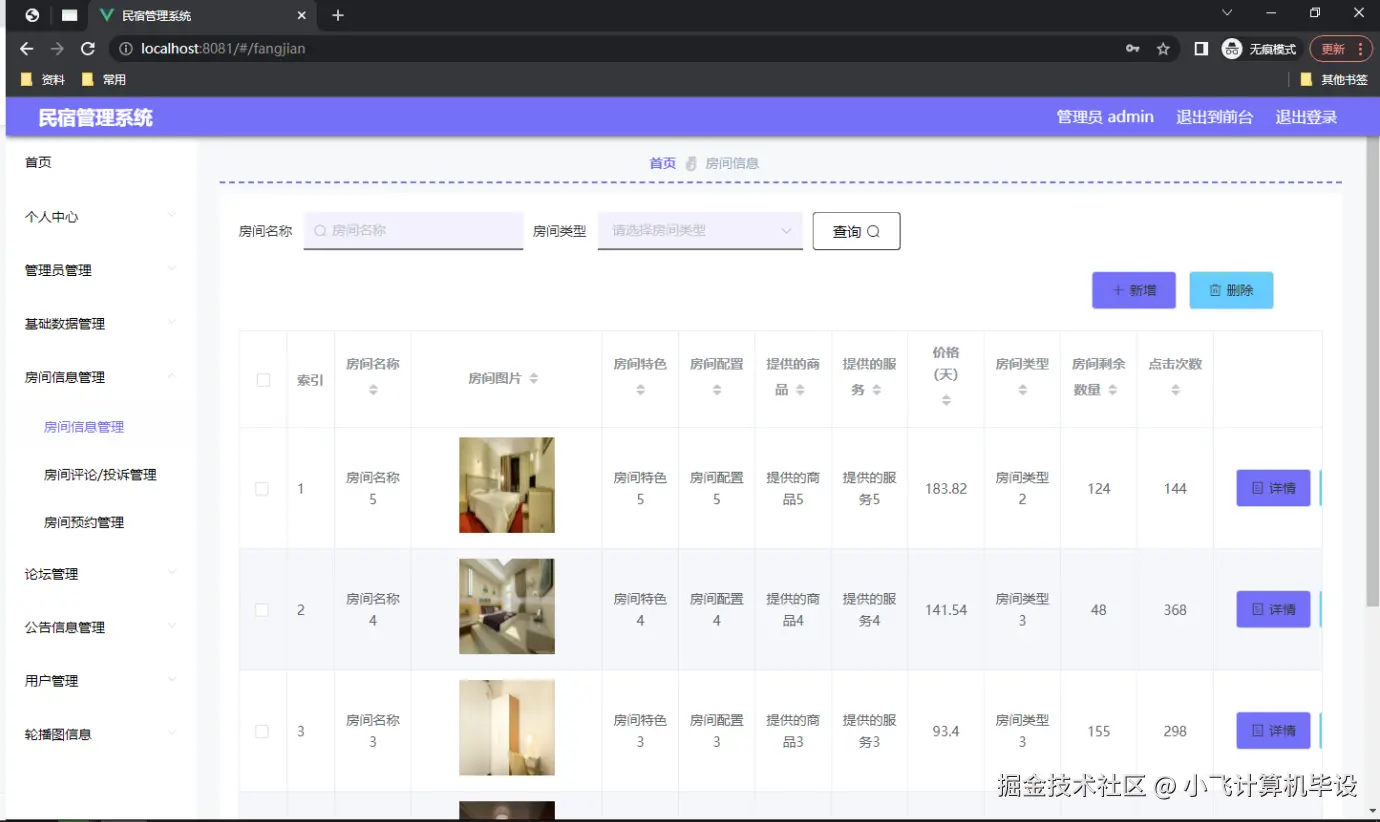
Task: Bookmark this page with star icon
Action: coord(1163,49)
